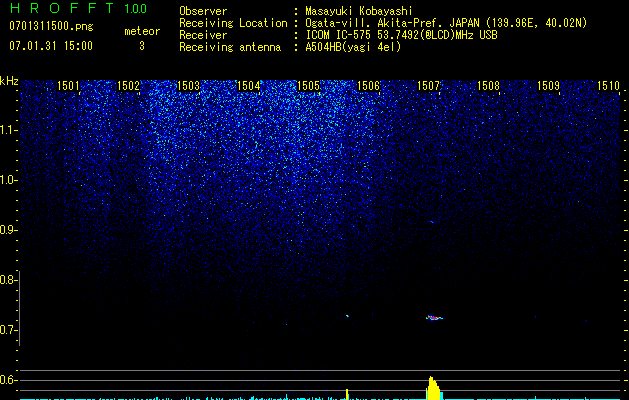
Task: Click the date stamp 07.01.31 15:00
Action: (x=51, y=46)
